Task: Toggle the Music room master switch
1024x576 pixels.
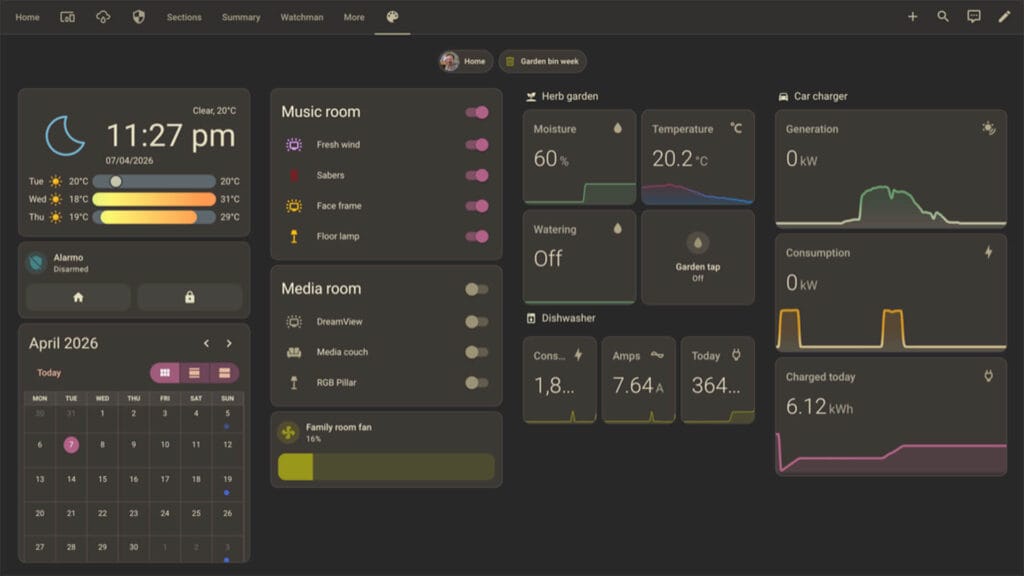Action: point(477,112)
